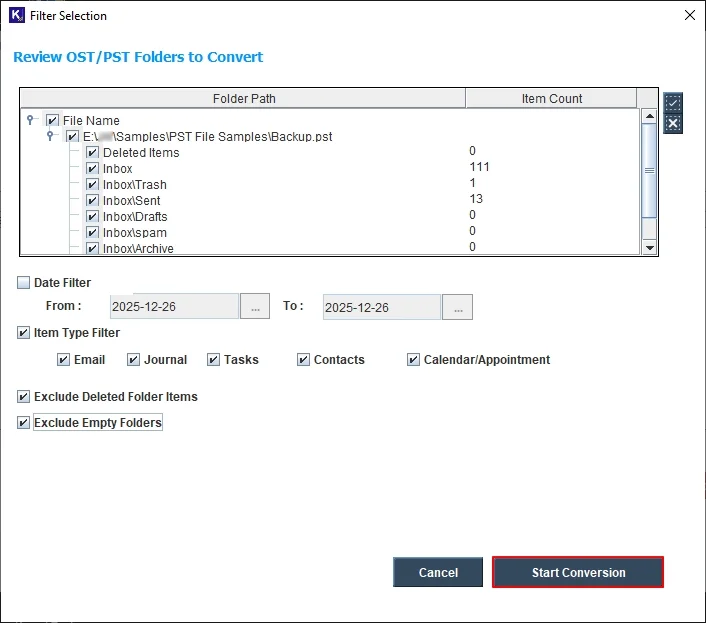Close the Filter Selection dialog
This screenshot has height=623, width=706.
point(689,15)
